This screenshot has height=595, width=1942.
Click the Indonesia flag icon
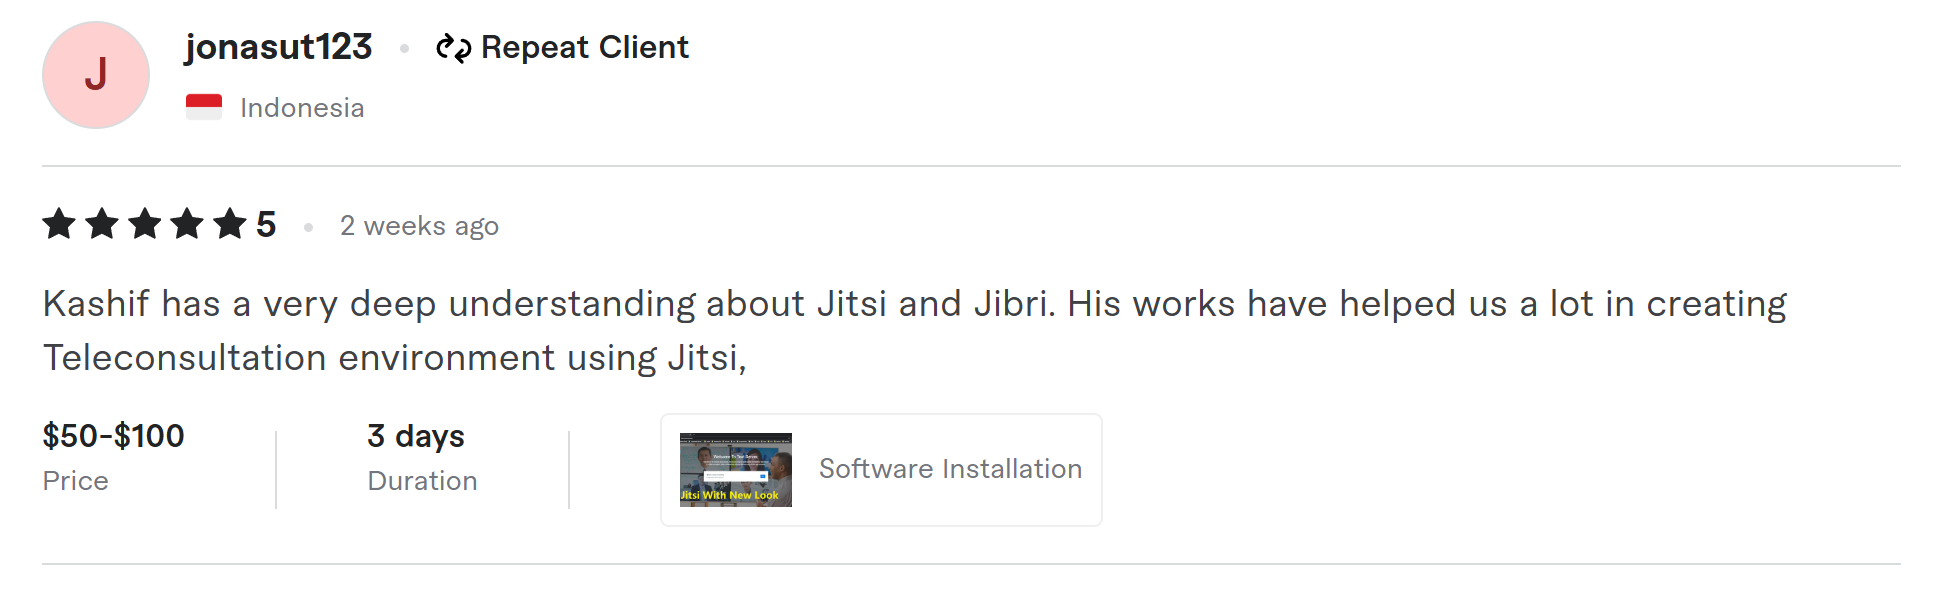click(x=204, y=107)
